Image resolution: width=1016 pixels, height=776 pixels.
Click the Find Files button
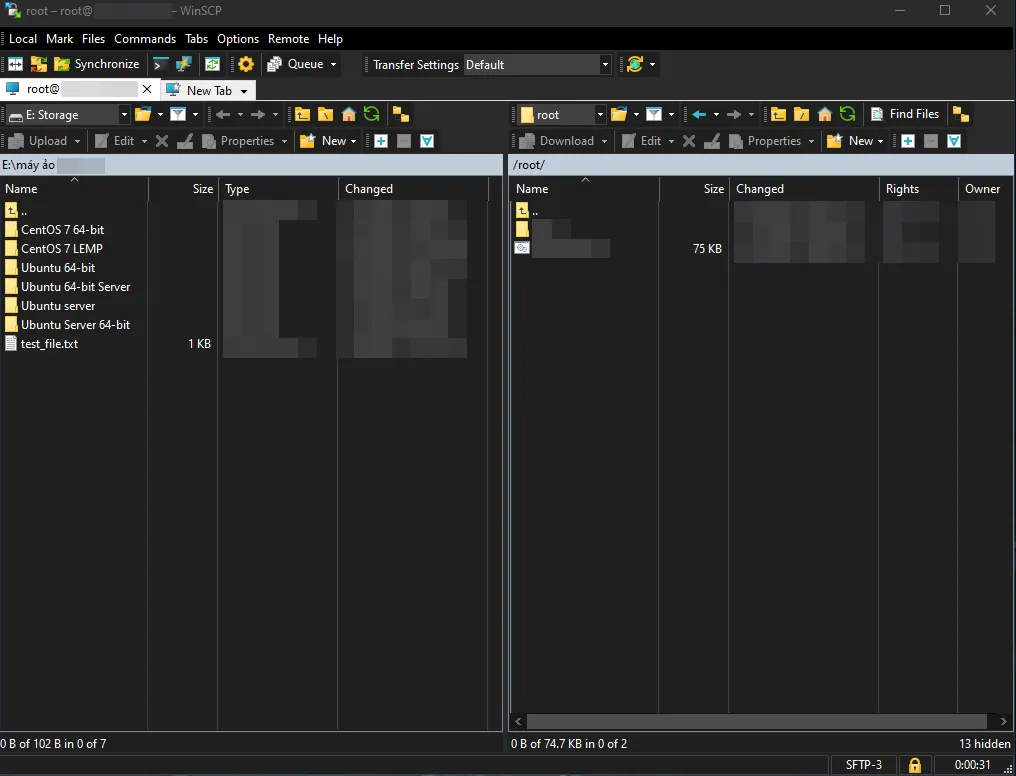click(905, 114)
